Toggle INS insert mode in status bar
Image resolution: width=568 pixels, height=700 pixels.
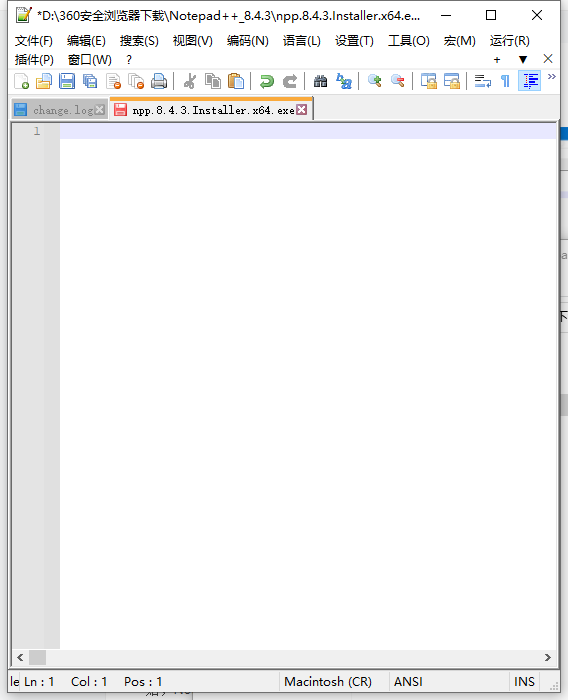(524, 682)
